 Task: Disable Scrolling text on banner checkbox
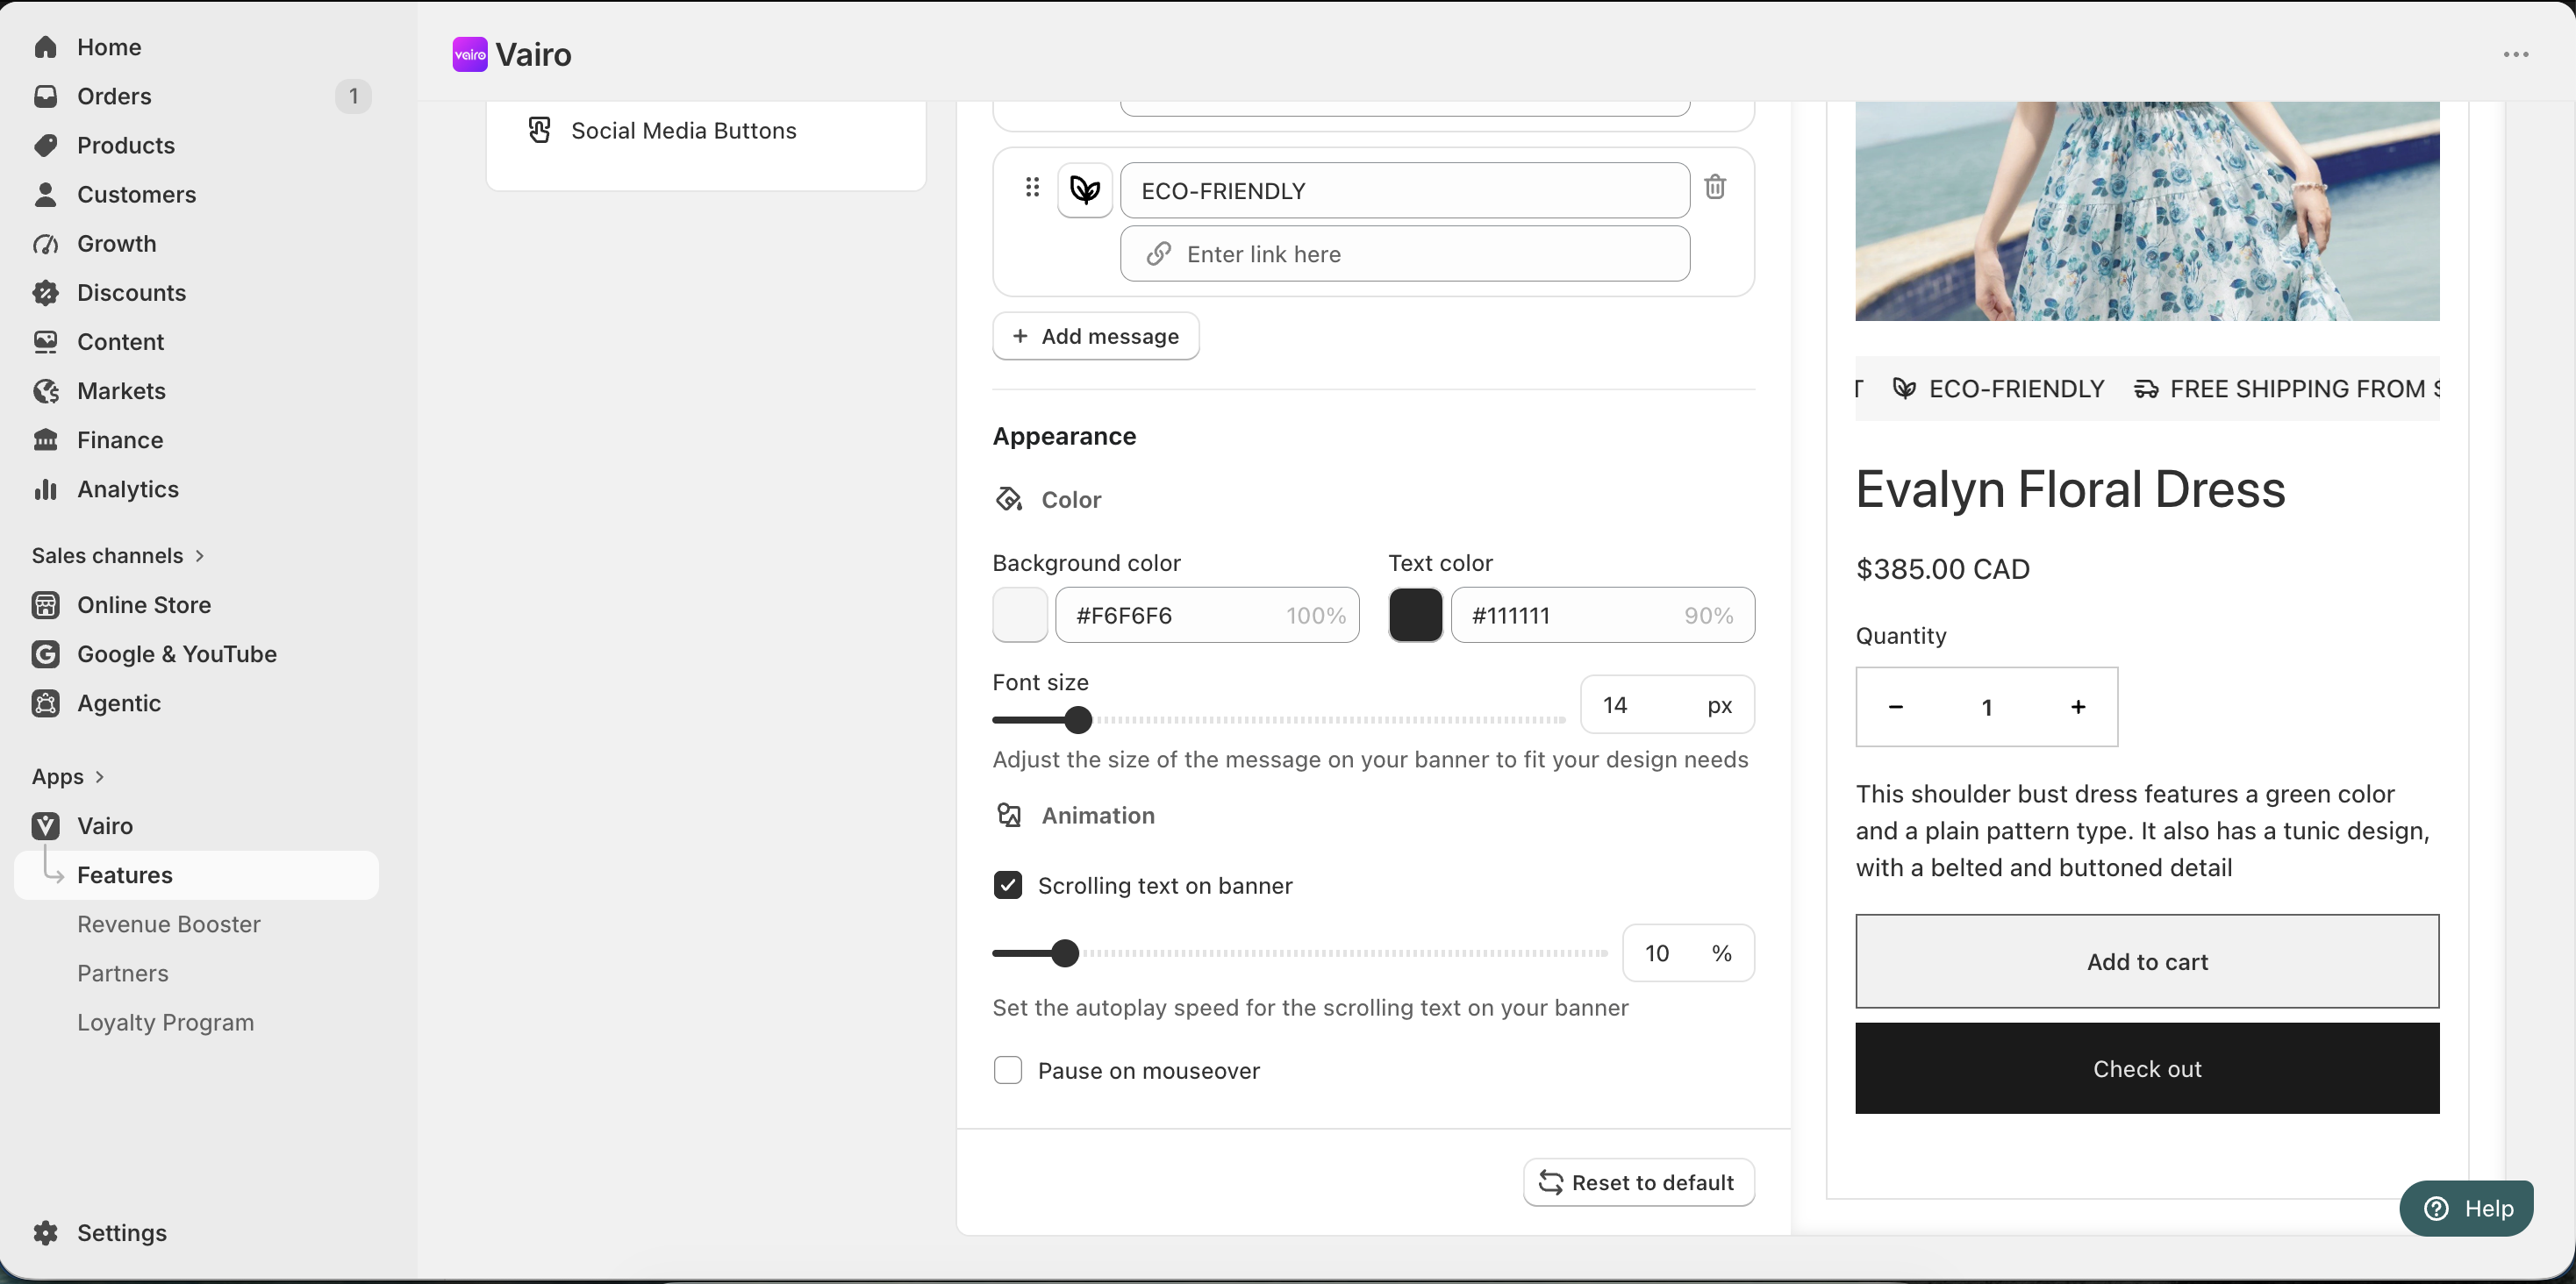pos(1008,885)
